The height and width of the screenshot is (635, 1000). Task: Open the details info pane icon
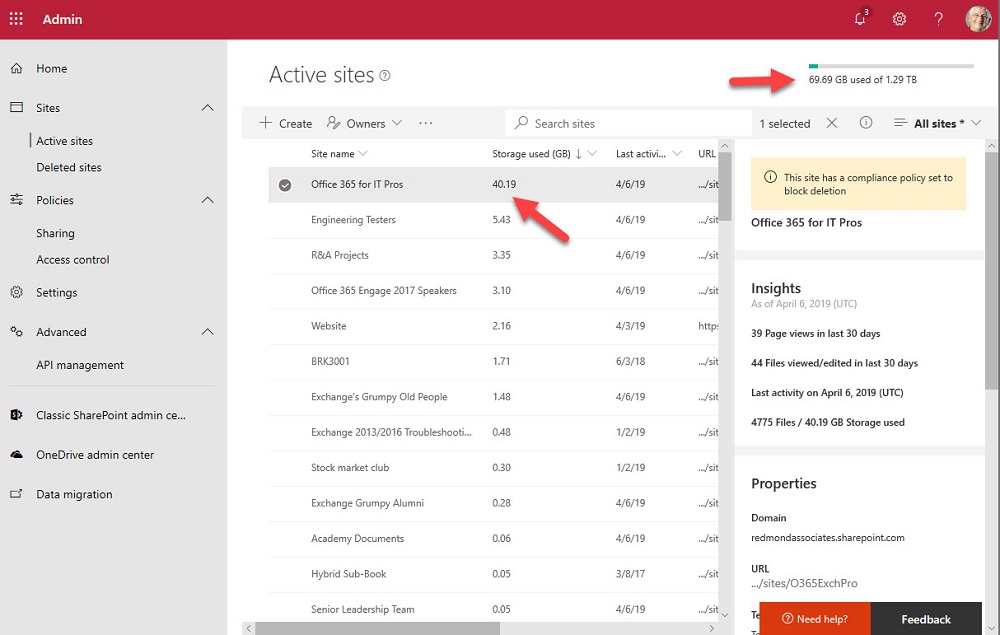[x=866, y=123]
